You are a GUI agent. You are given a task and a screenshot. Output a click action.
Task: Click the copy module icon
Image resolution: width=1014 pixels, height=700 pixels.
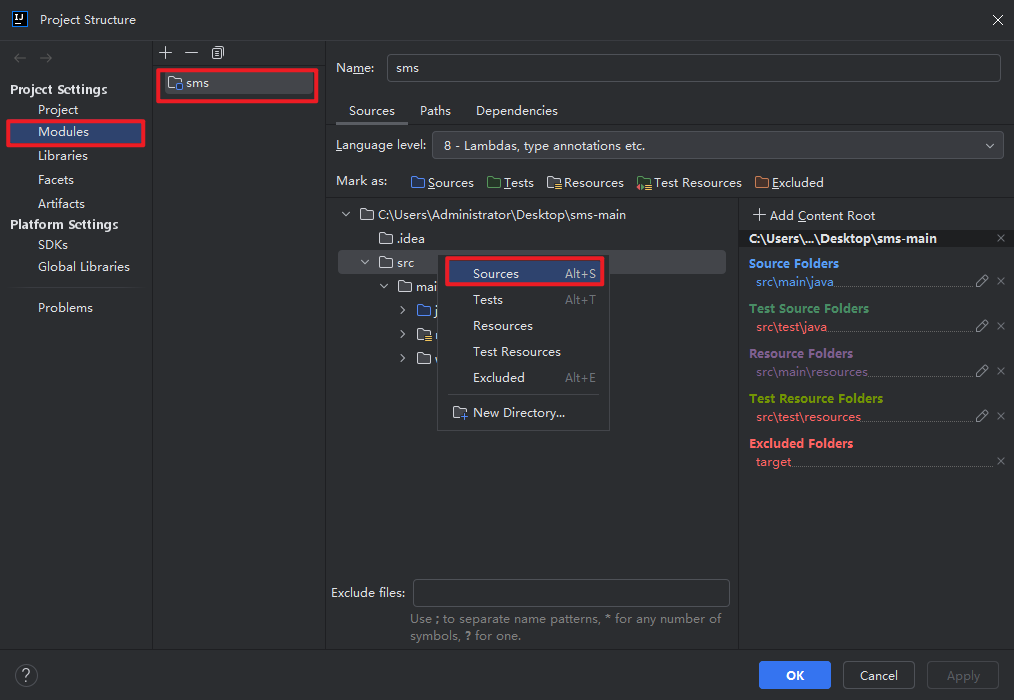coord(218,52)
